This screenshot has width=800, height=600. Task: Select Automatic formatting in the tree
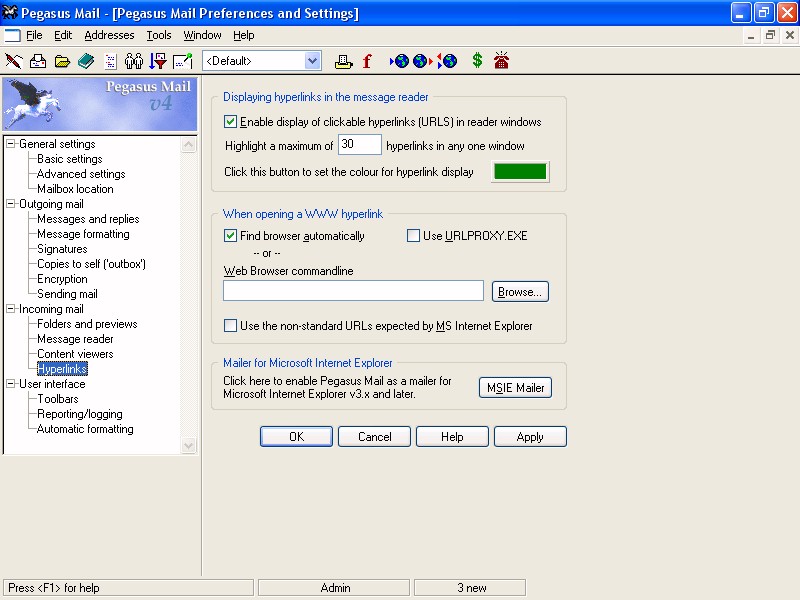pos(85,429)
